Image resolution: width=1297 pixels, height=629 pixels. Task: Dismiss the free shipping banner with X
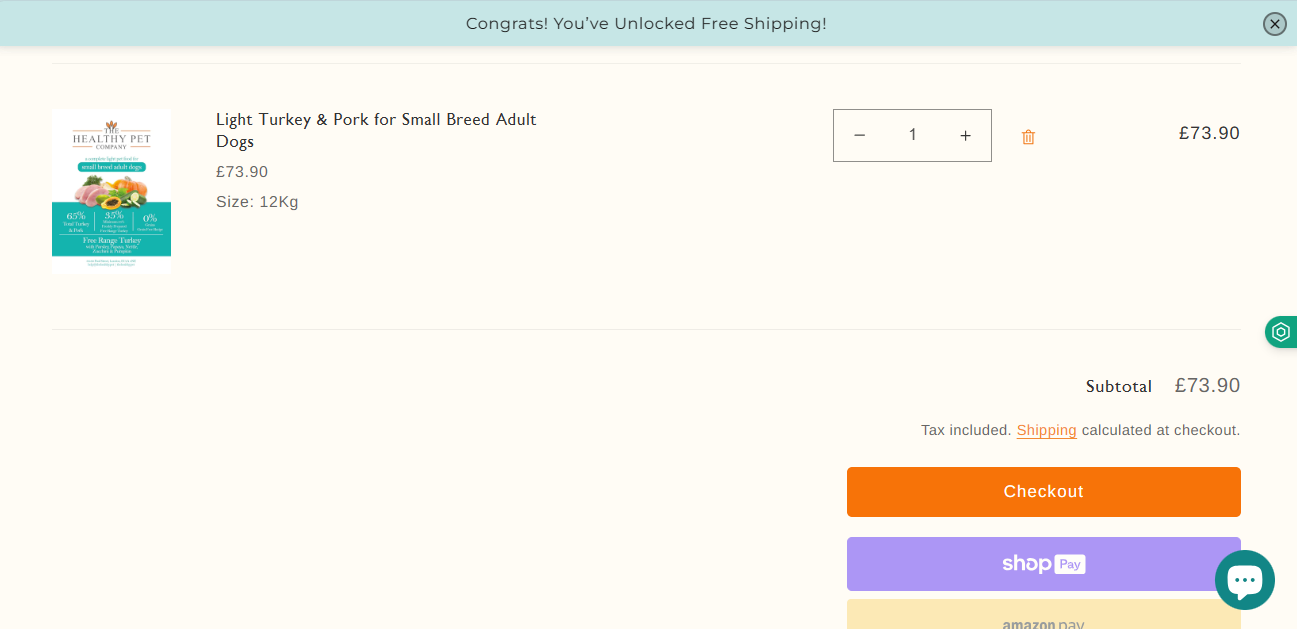(1273, 23)
